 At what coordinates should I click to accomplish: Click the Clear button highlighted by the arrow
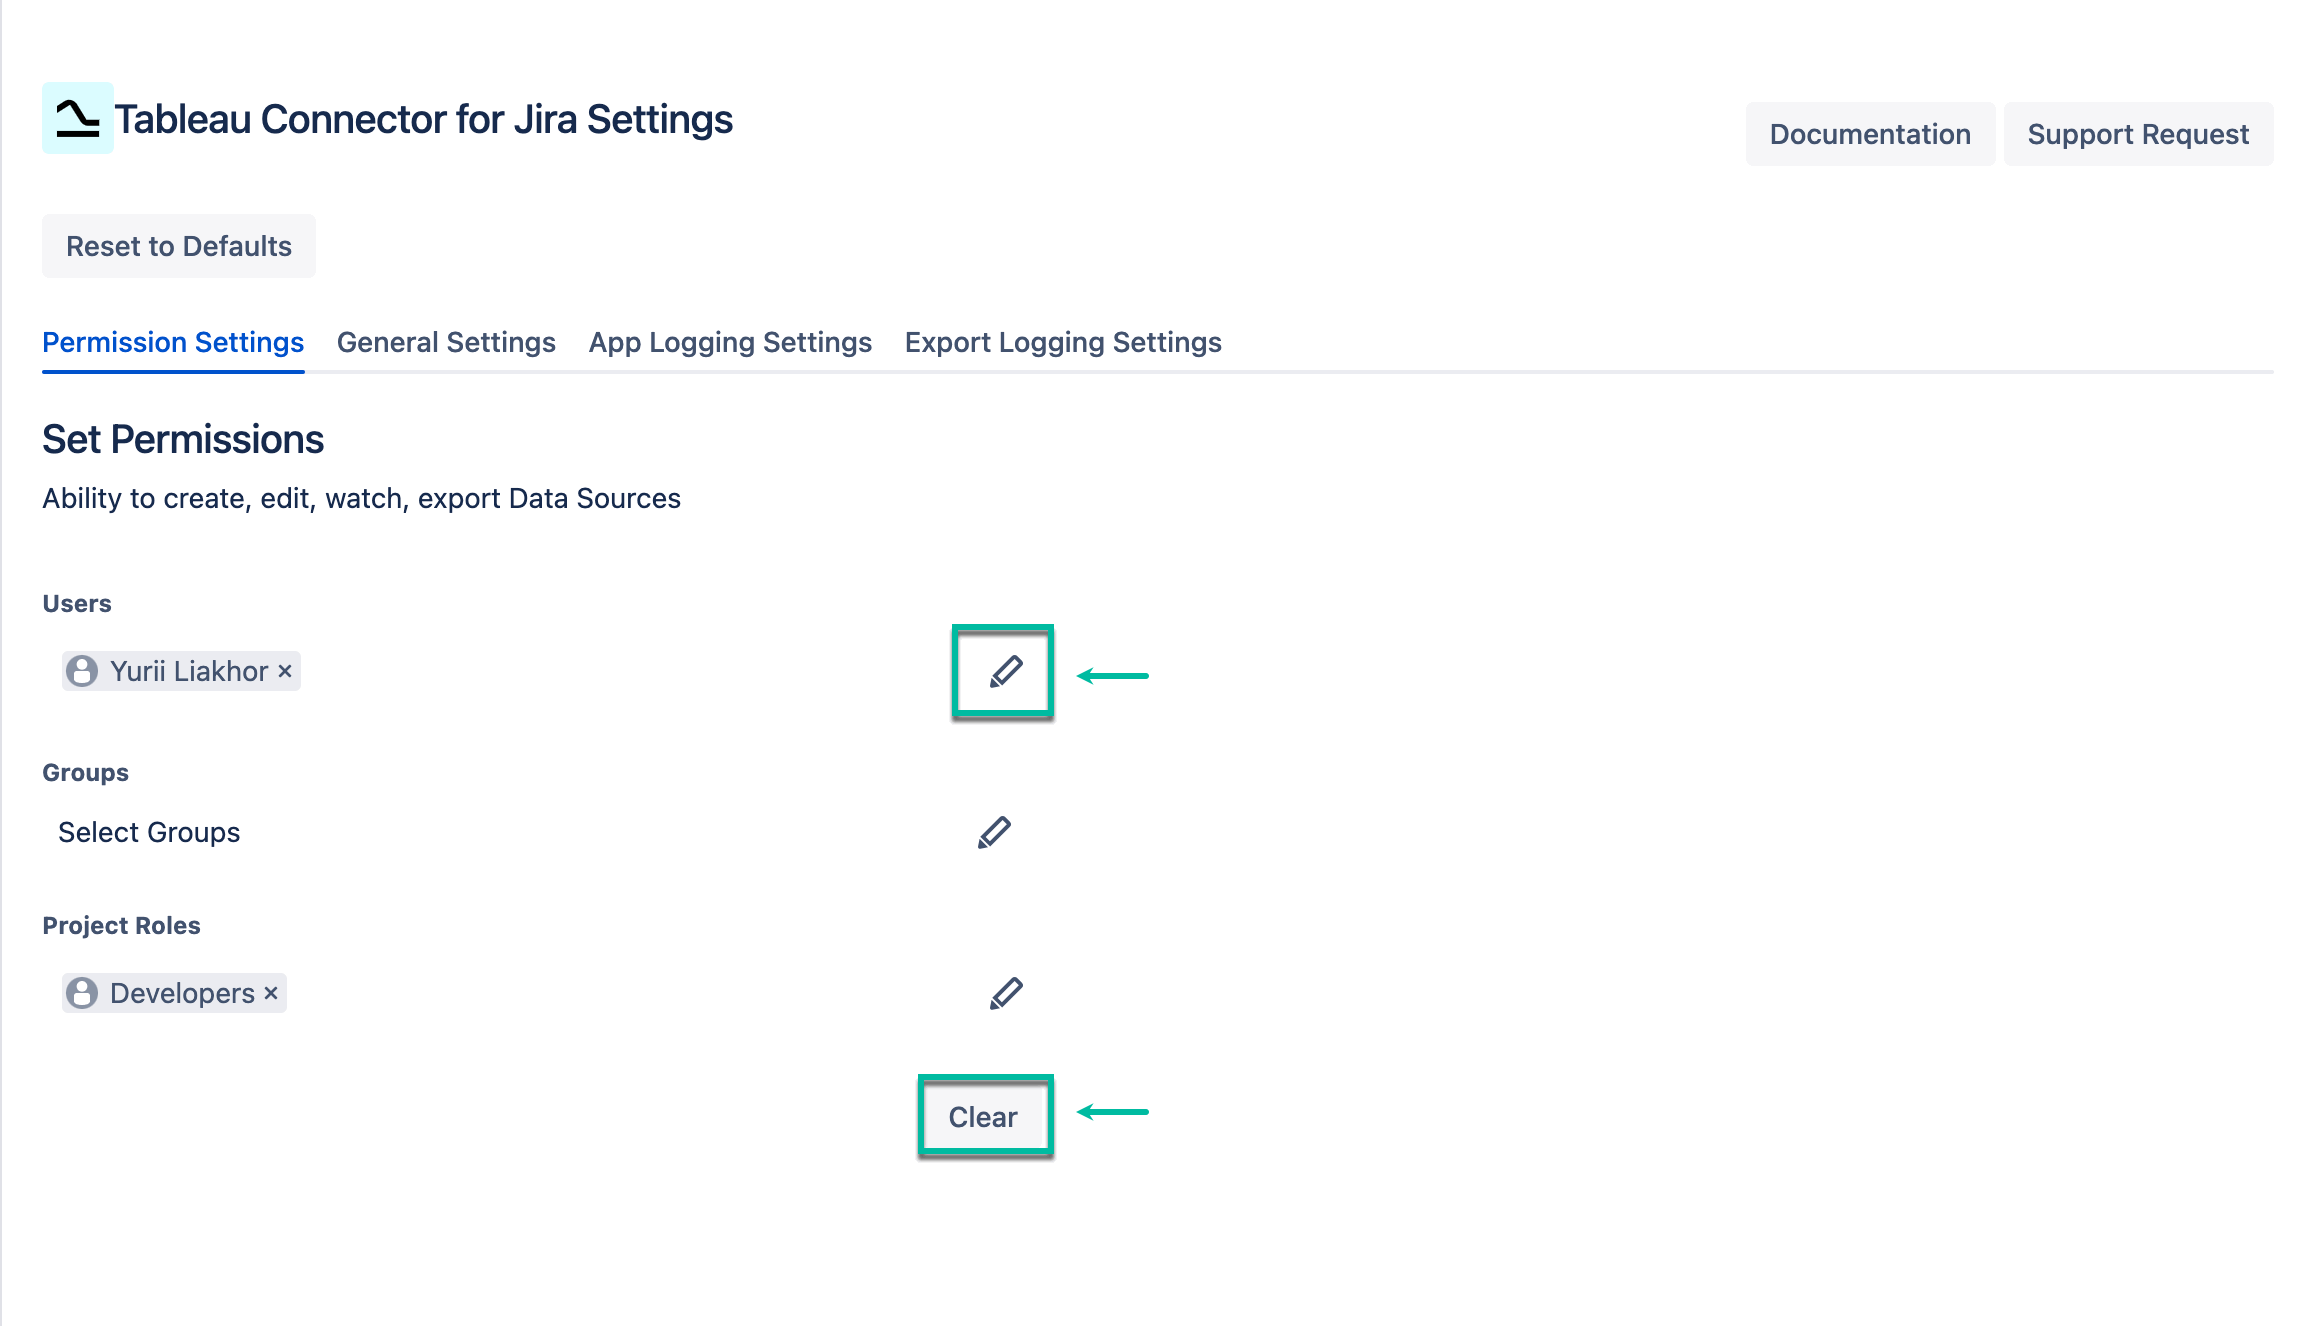(985, 1116)
